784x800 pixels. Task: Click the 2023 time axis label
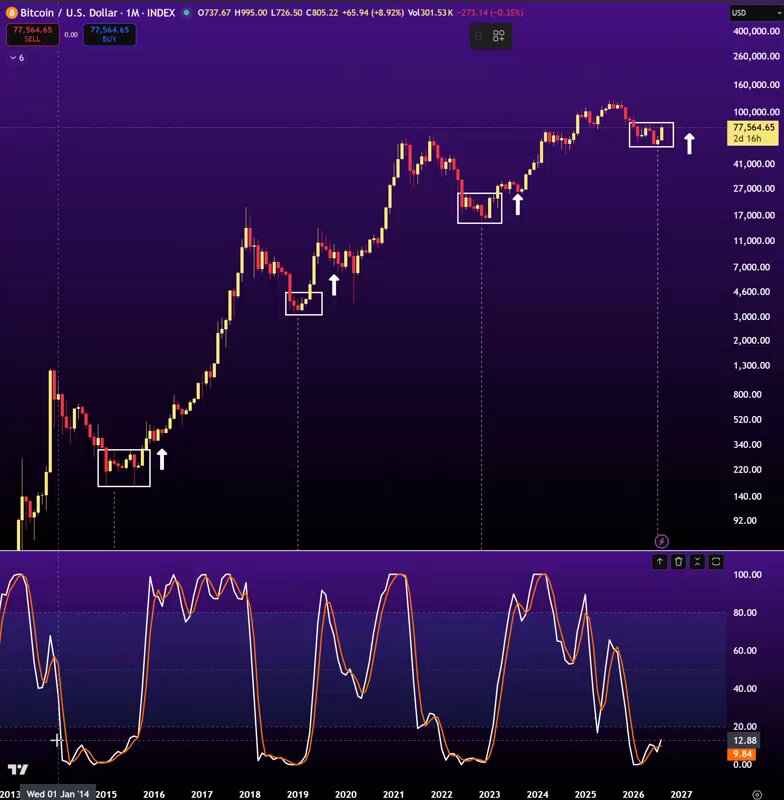(x=489, y=794)
